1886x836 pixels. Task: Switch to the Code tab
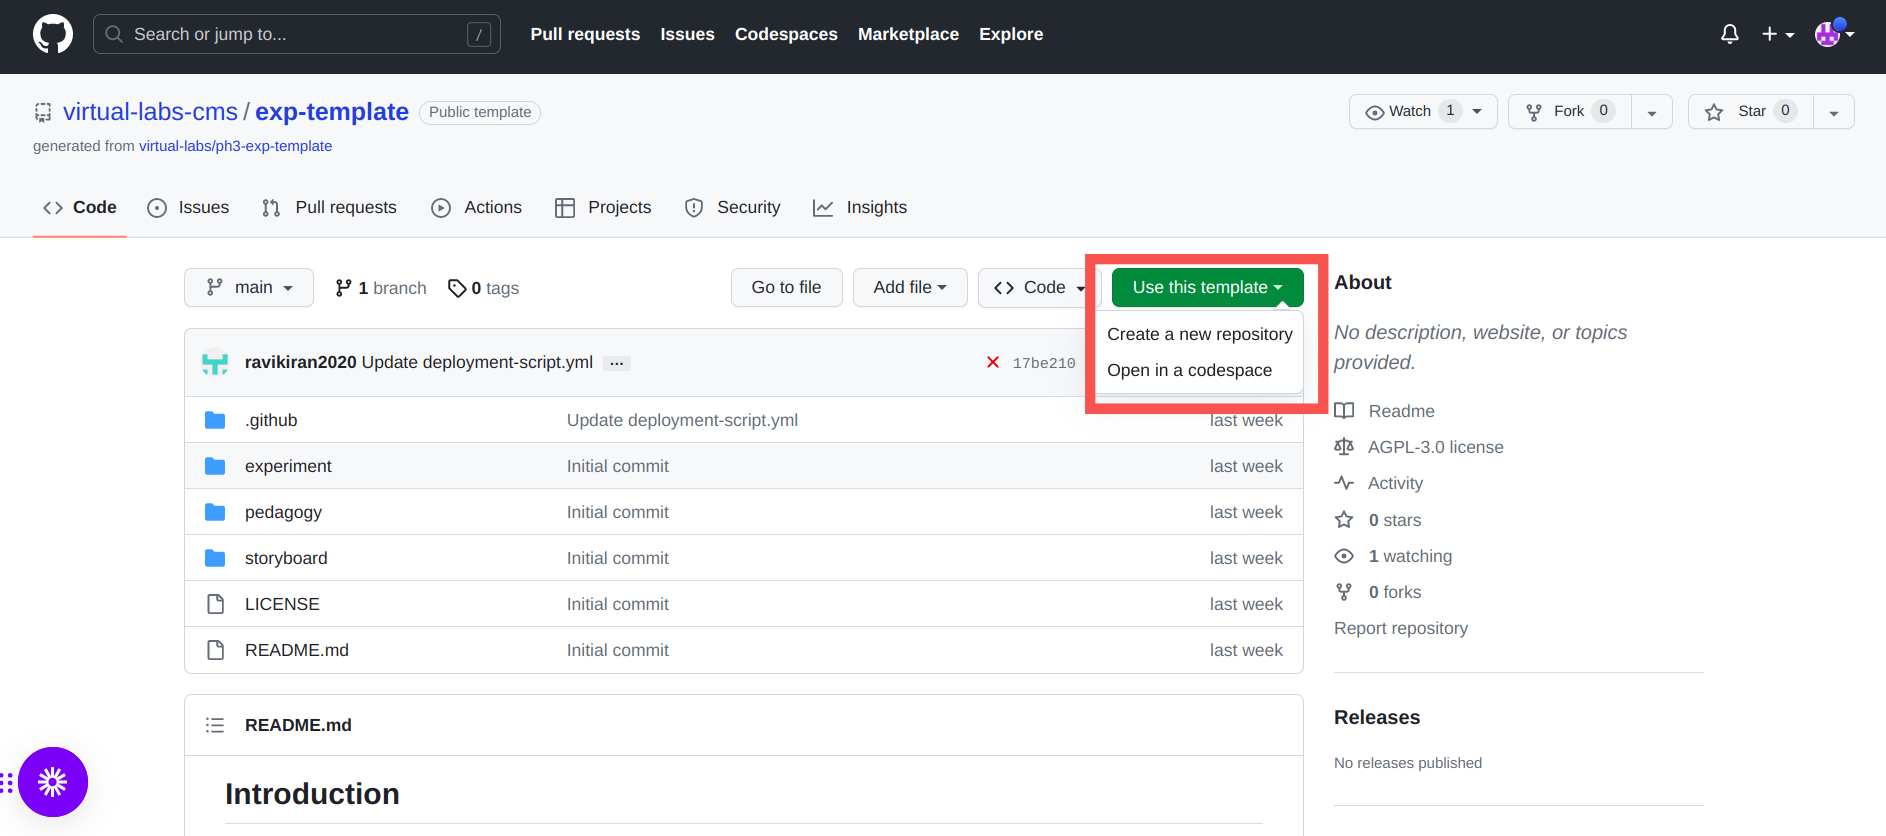point(80,207)
